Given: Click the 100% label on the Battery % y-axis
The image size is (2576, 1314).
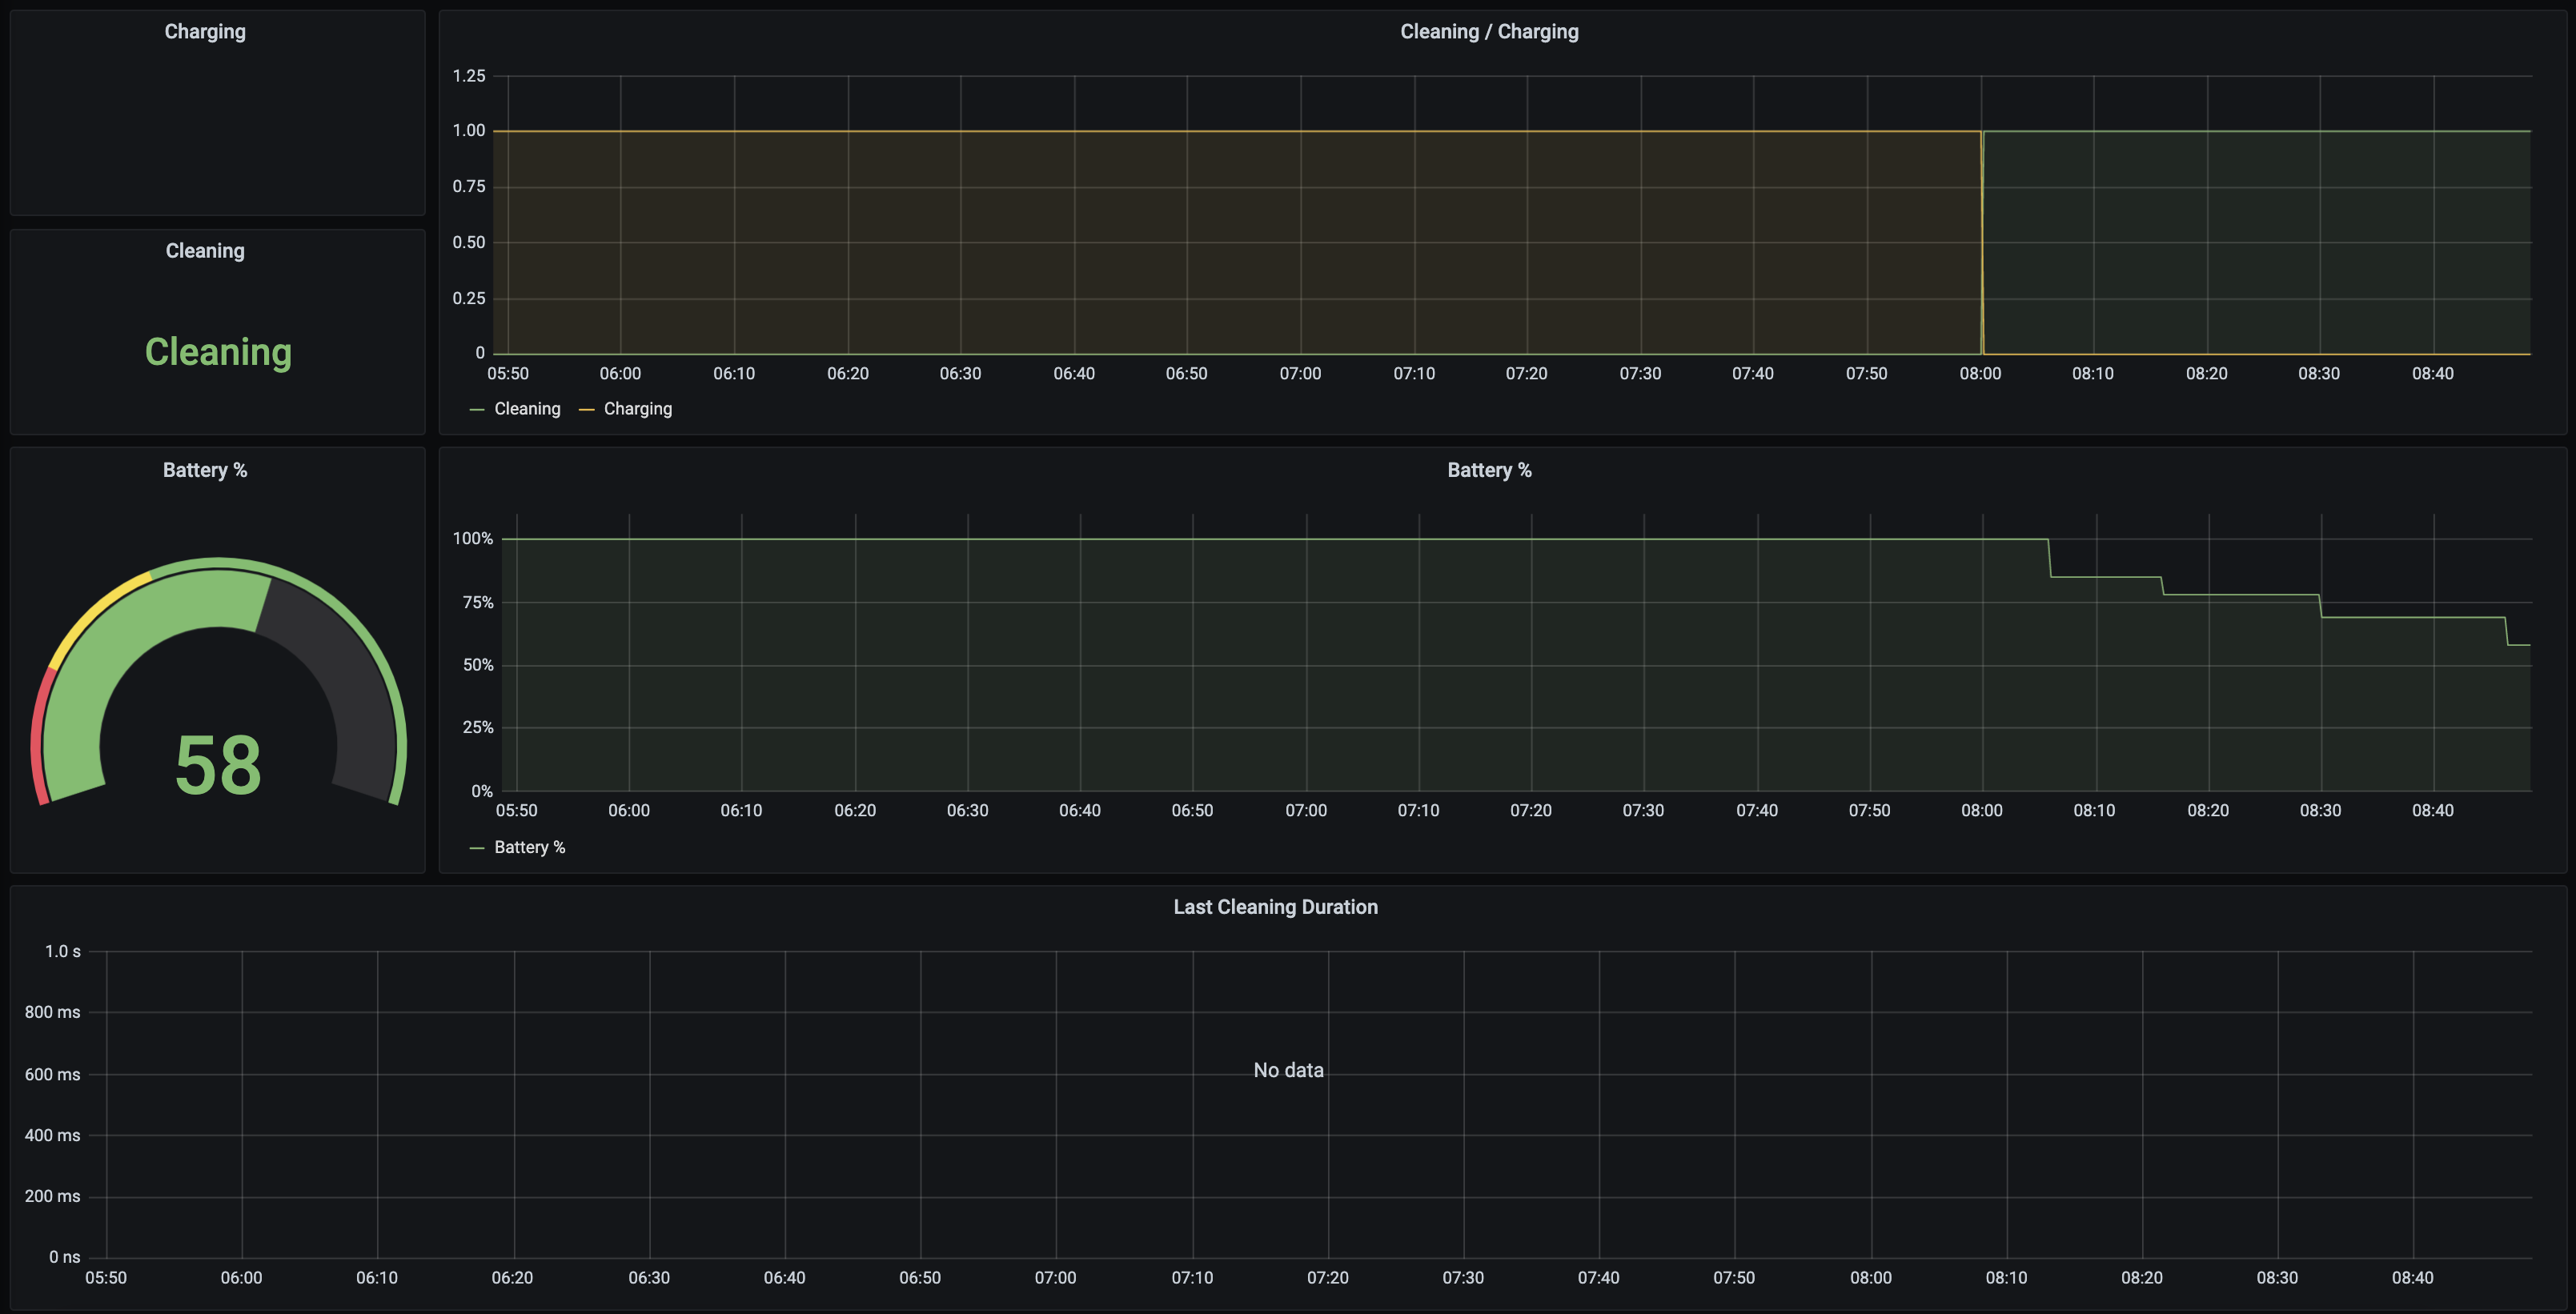Looking at the screenshot, I should [x=472, y=539].
